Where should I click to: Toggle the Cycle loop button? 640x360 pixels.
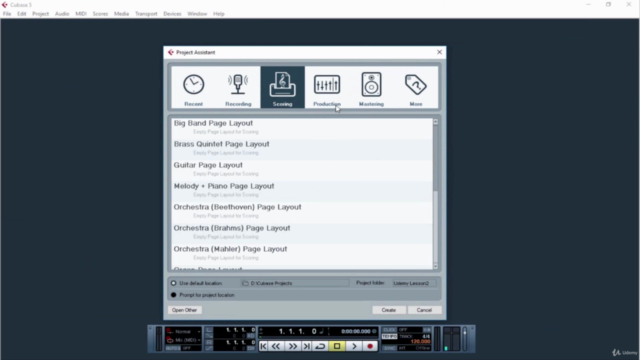tap(320, 346)
